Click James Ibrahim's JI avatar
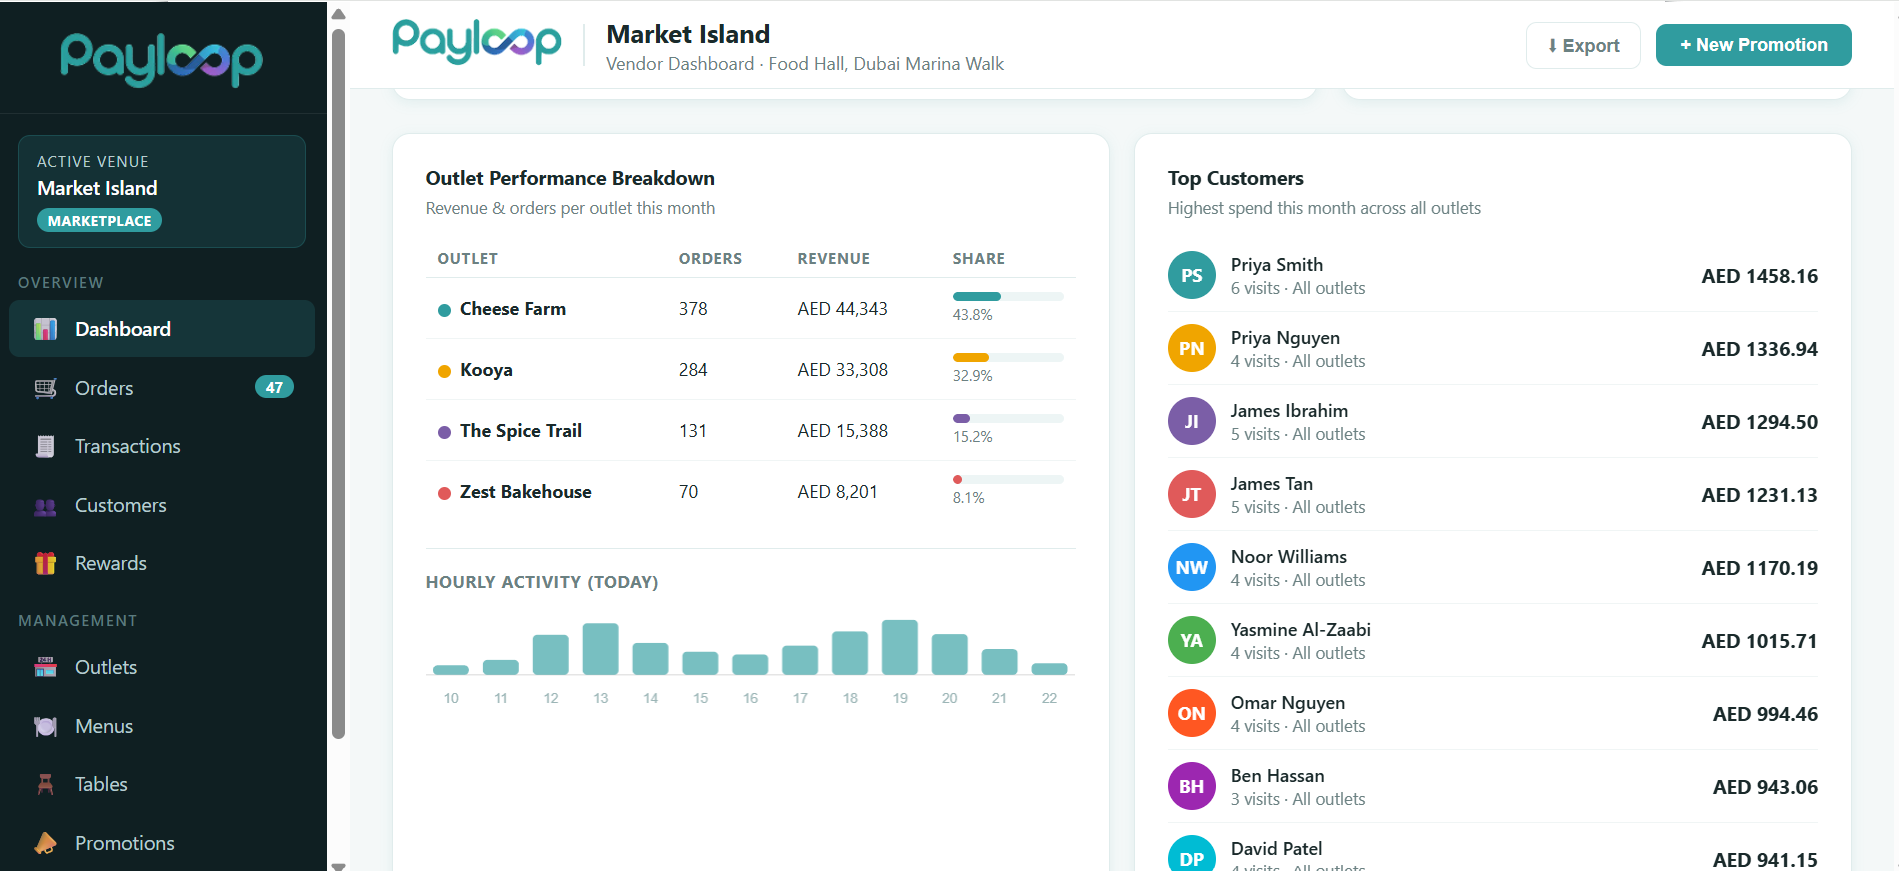1899x871 pixels. (1192, 422)
